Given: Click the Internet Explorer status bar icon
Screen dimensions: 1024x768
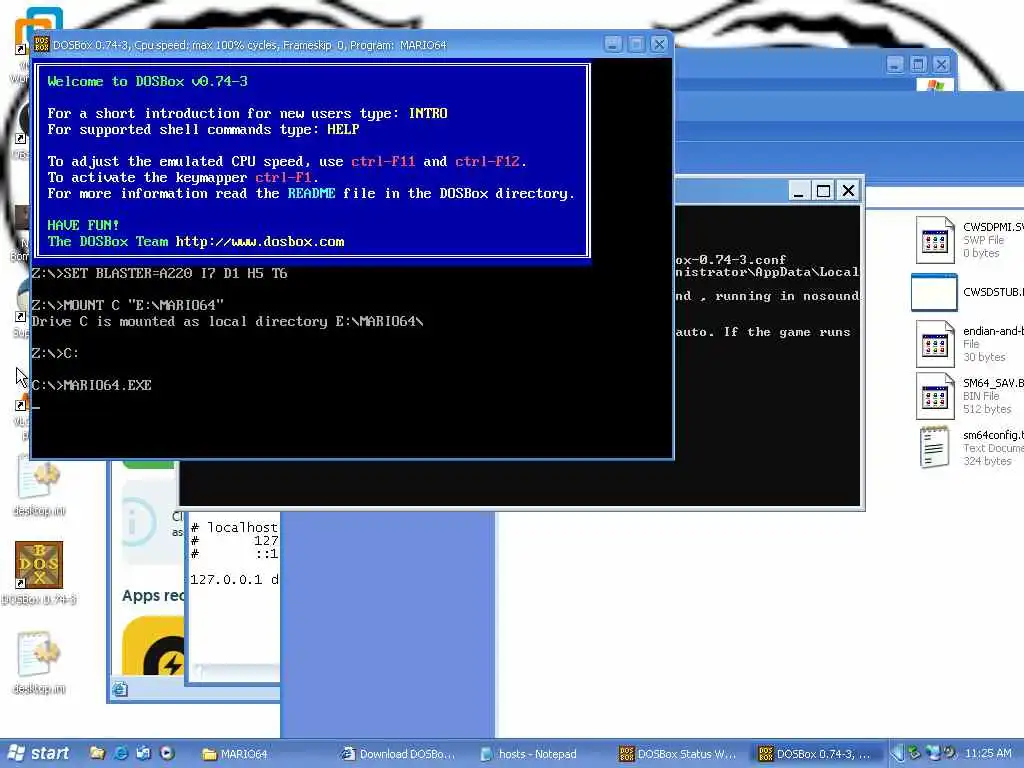Looking at the screenshot, I should 120,689.
